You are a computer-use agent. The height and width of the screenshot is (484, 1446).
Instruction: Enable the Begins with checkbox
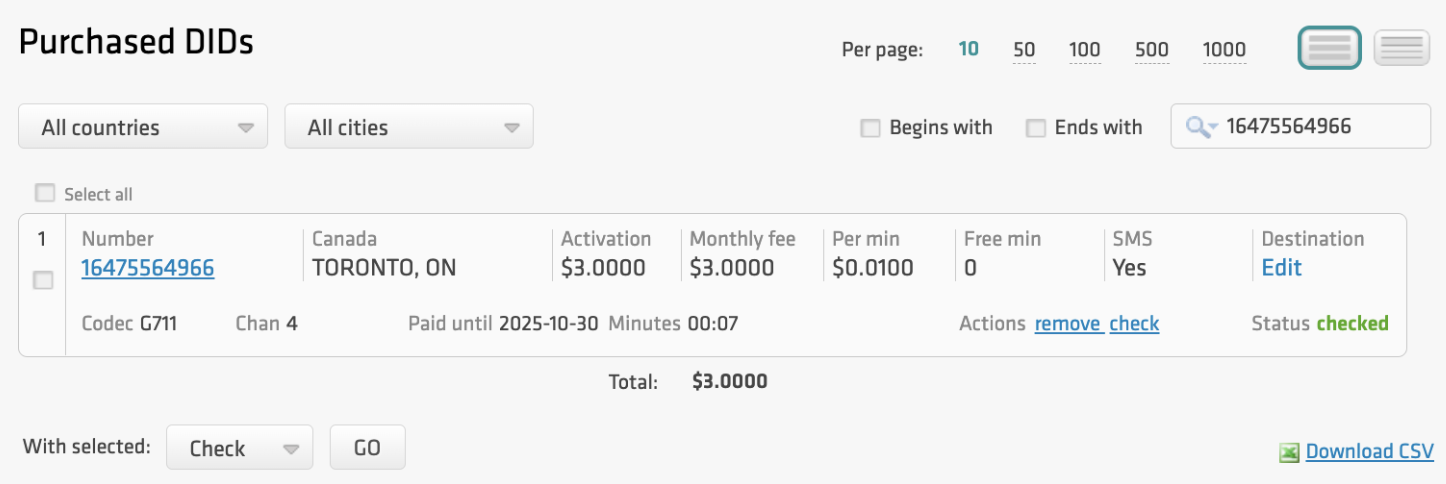coord(871,128)
